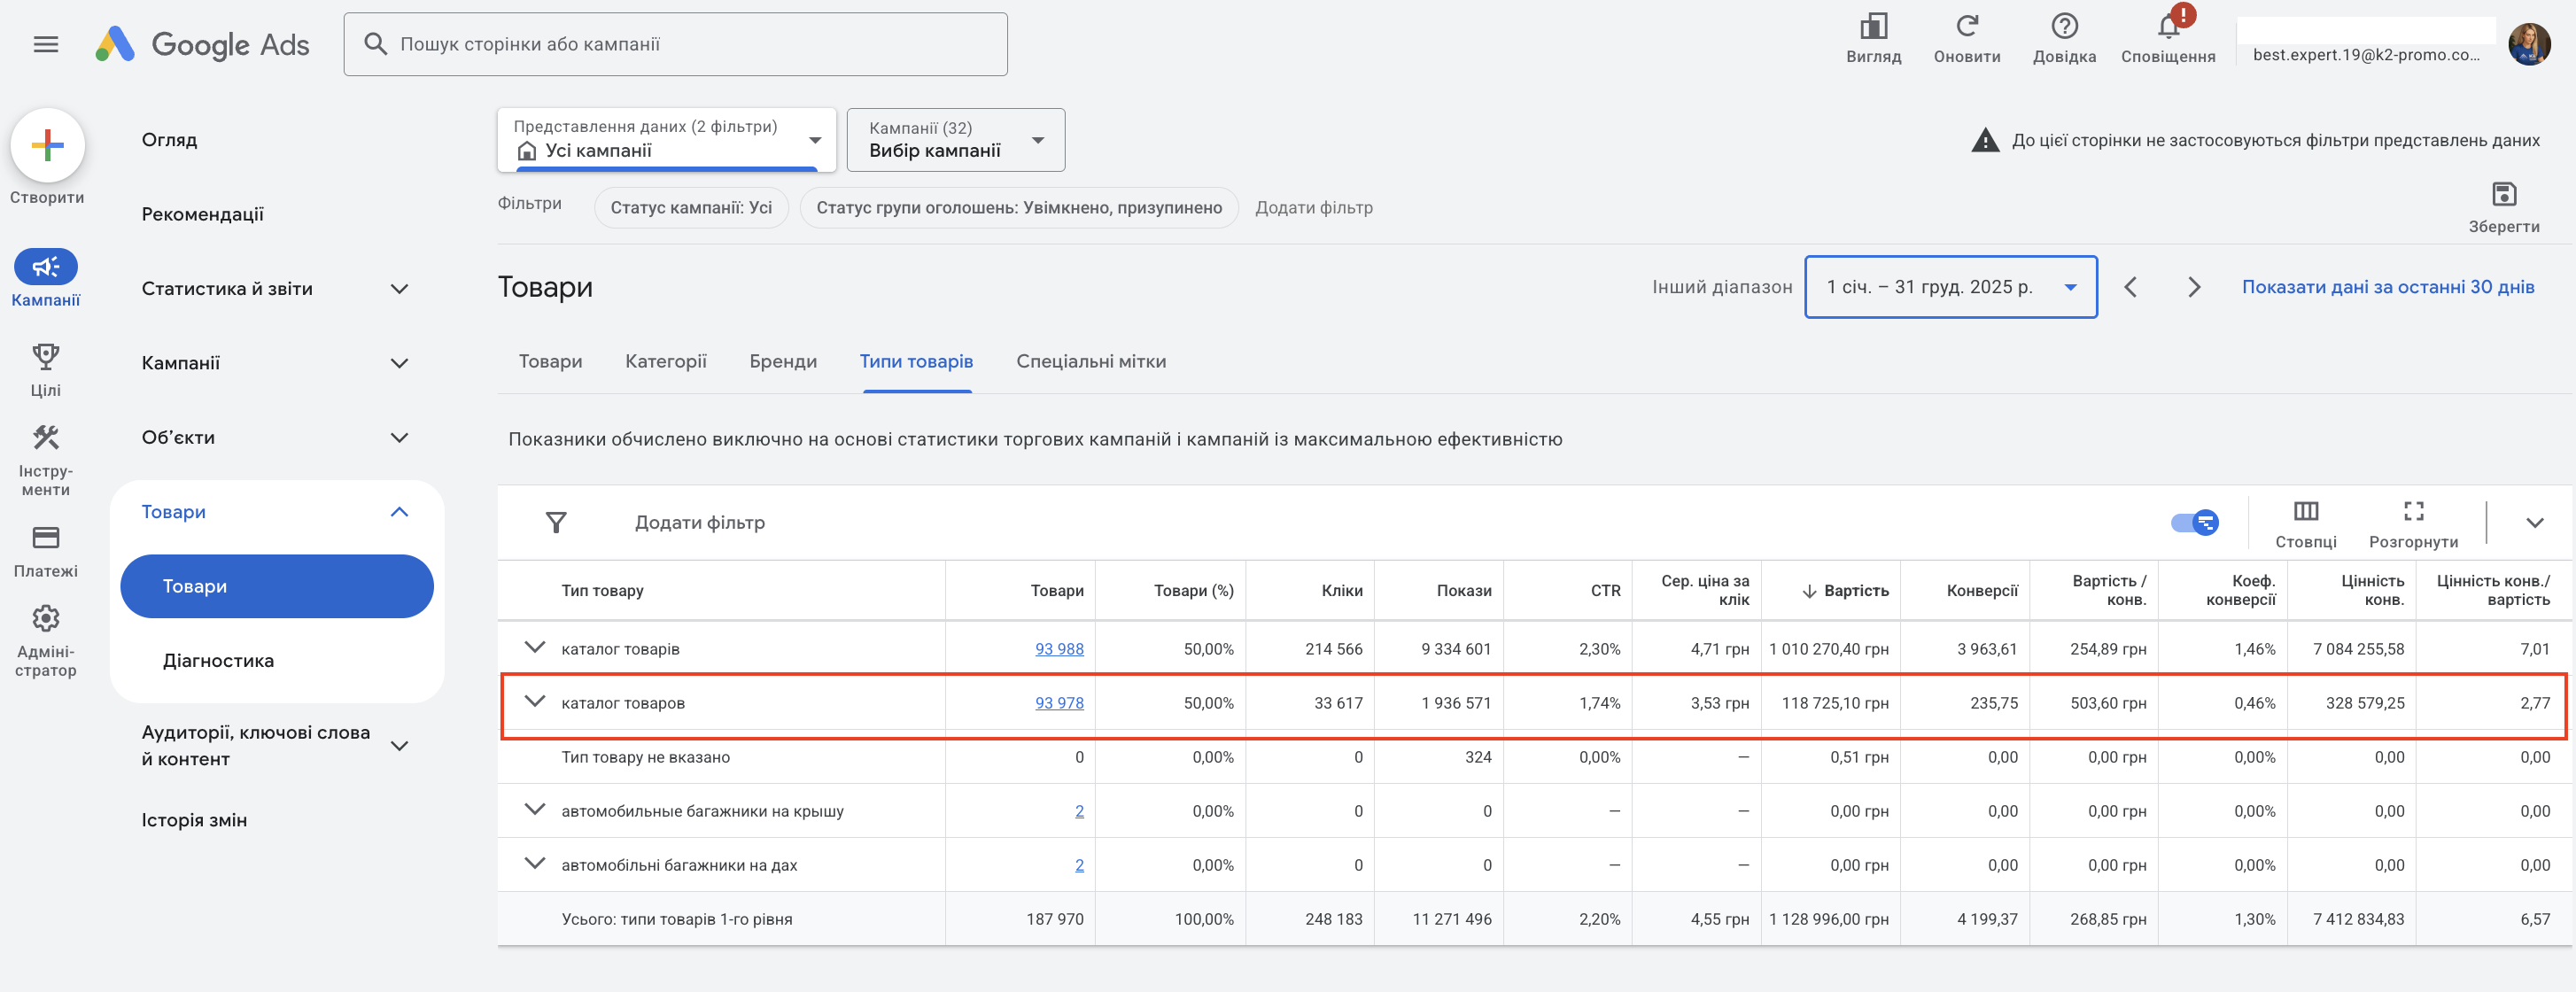
Task: Click the Оновити refresh icon
Action: (x=1966, y=27)
